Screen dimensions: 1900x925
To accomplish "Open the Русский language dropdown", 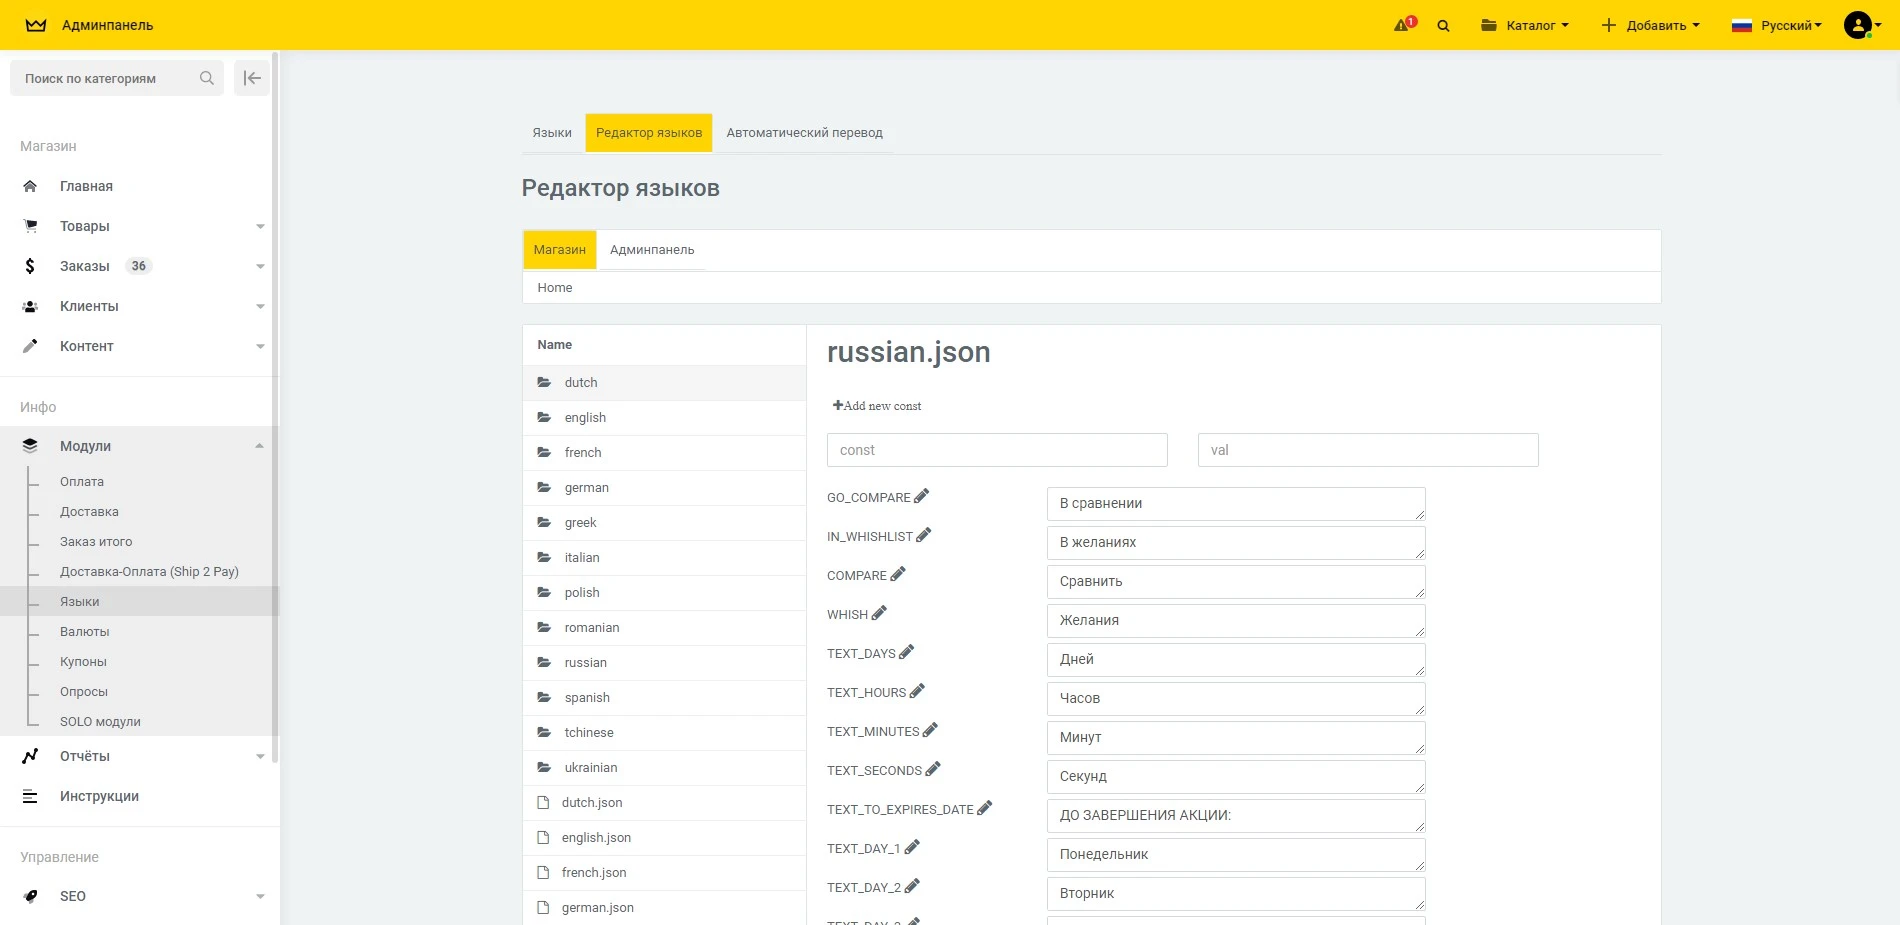I will click(x=1777, y=26).
